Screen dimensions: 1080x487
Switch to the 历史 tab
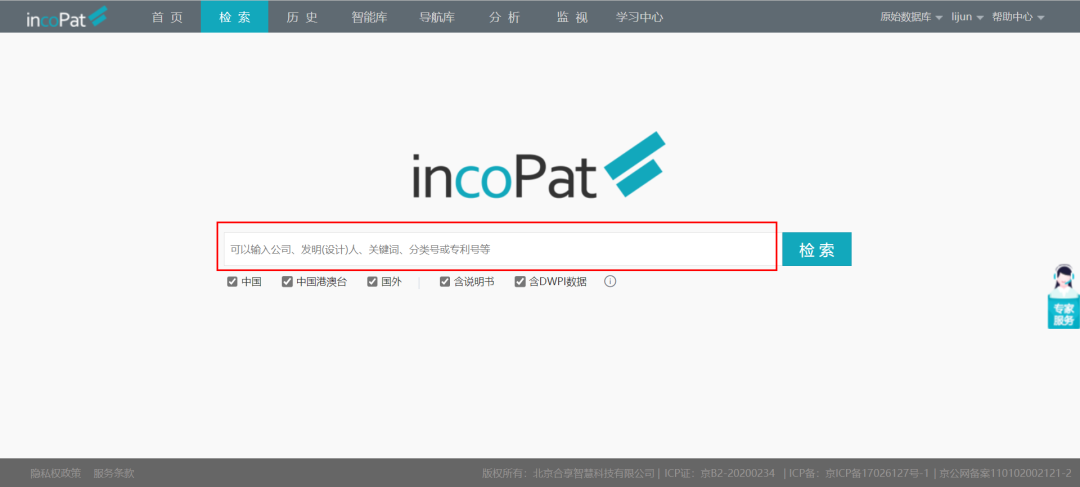tap(301, 17)
